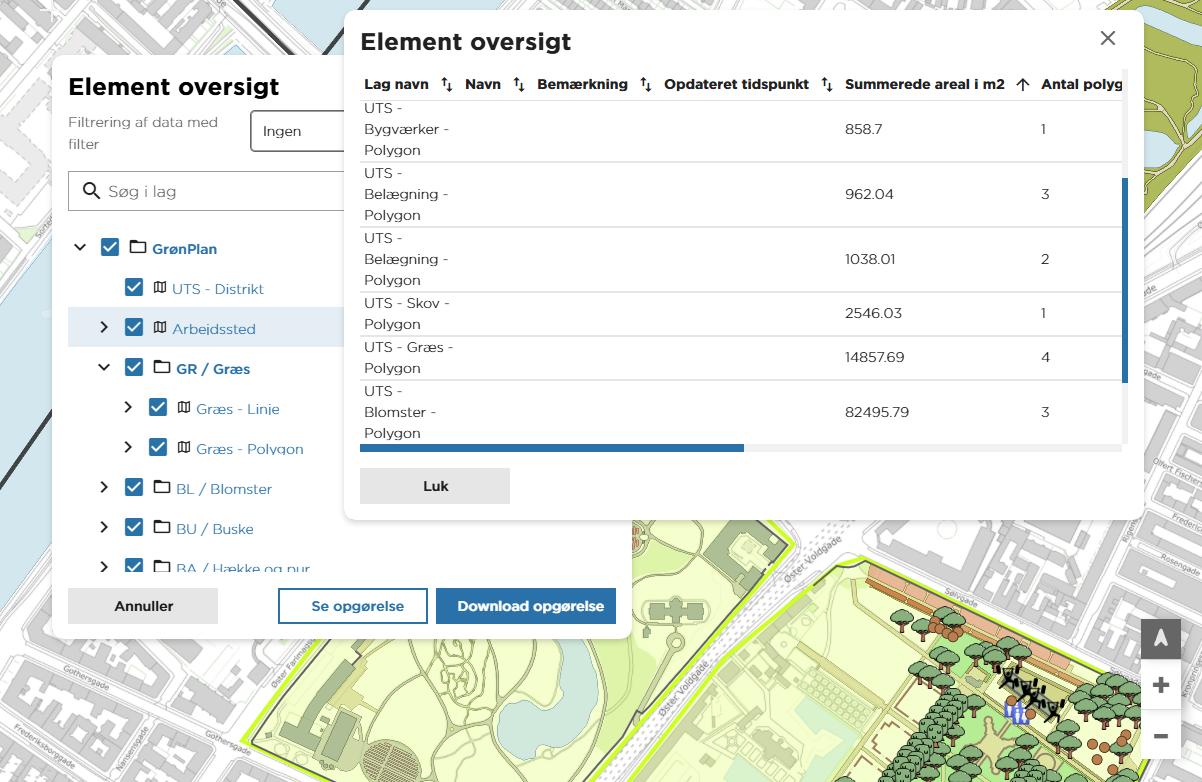Click the search magnifier icon

click(x=91, y=190)
